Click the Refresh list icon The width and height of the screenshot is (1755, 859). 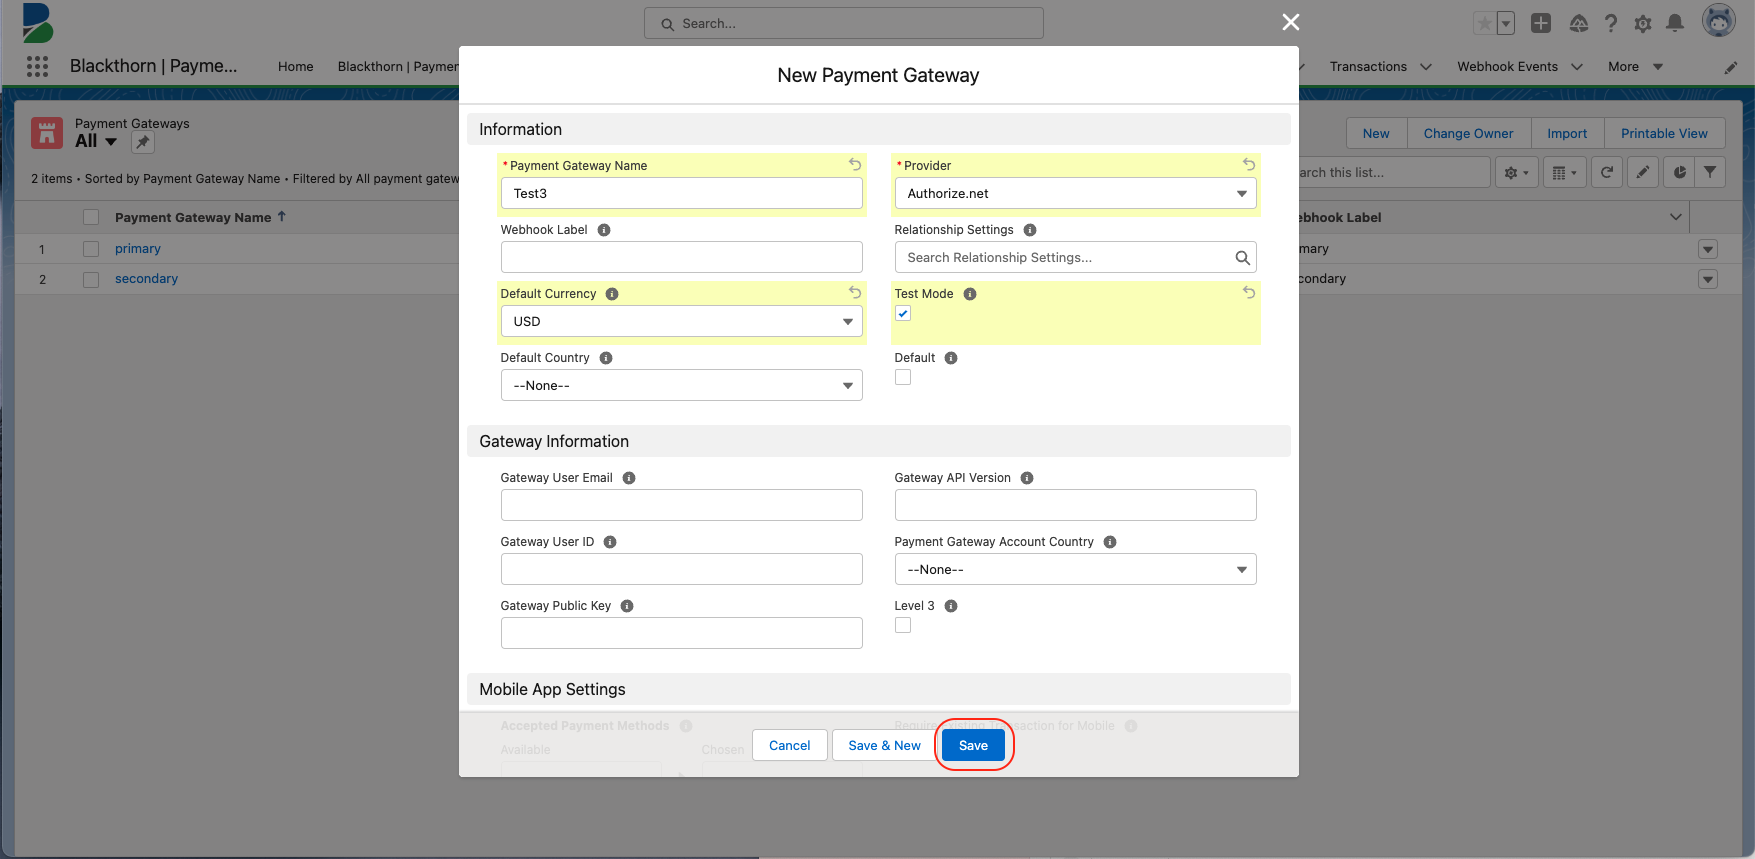pyautogui.click(x=1607, y=173)
